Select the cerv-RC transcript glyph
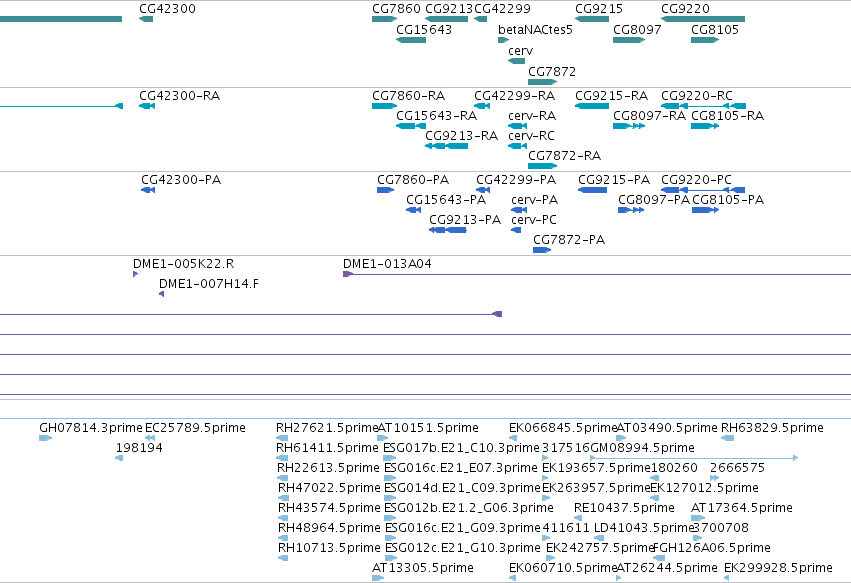The height and width of the screenshot is (583, 851). (x=517, y=146)
